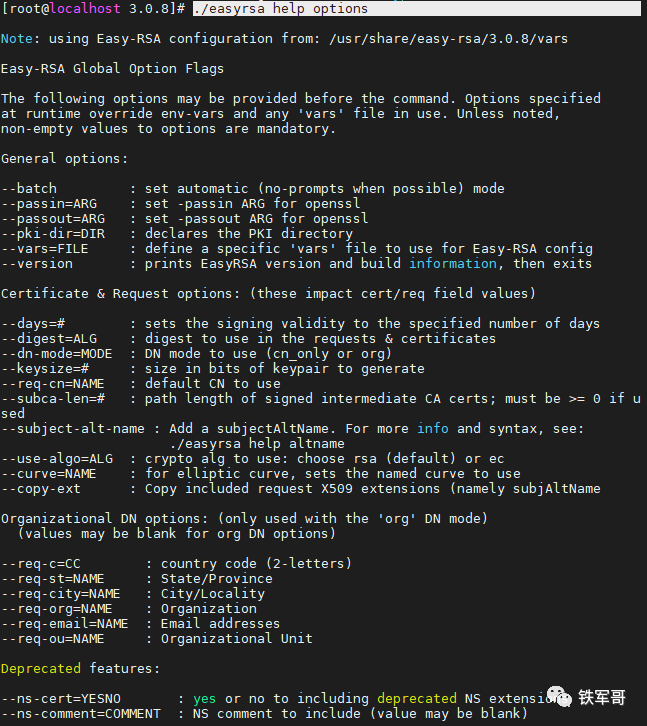Click the blue "information" word
This screenshot has width=647, height=726.
point(452,264)
